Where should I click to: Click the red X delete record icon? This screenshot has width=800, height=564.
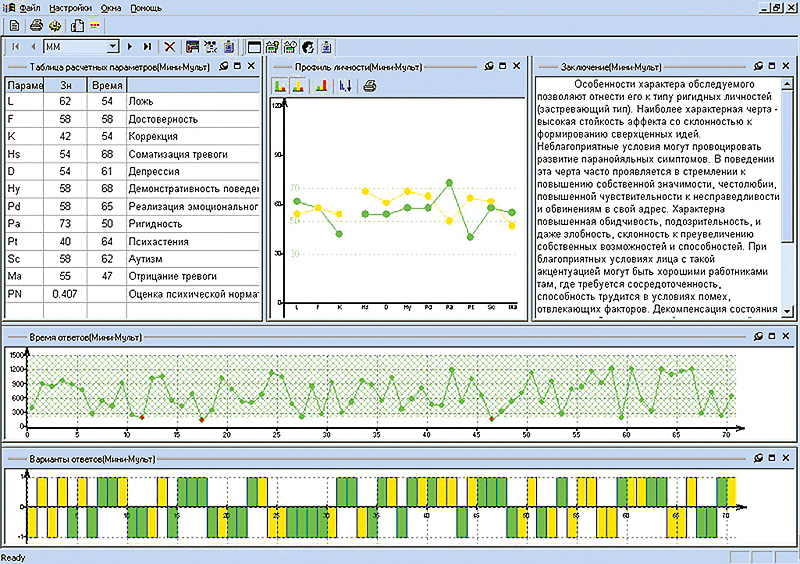tap(170, 46)
